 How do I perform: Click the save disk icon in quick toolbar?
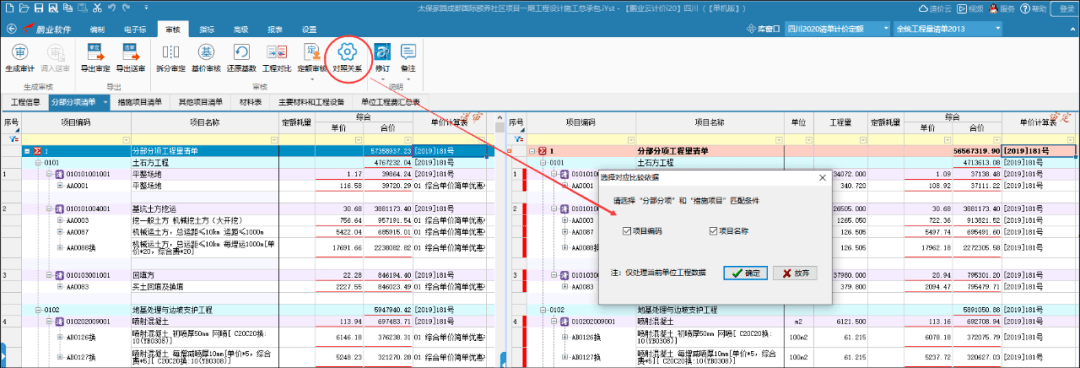(39, 8)
